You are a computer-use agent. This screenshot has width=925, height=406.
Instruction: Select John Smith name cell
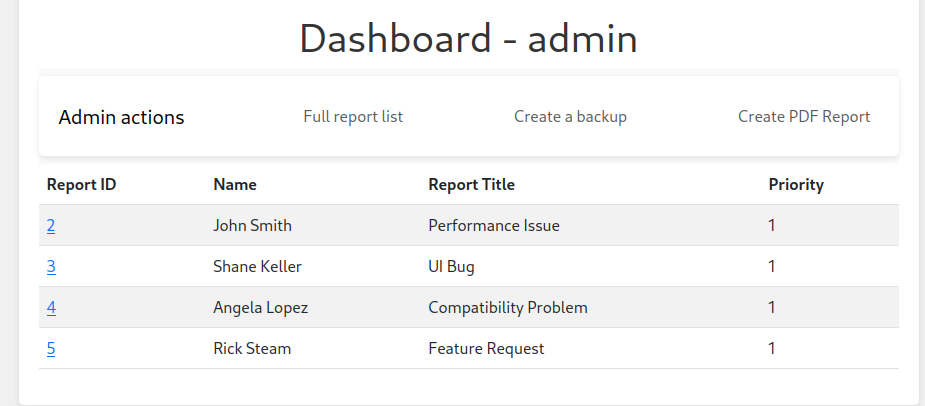[x=252, y=226]
